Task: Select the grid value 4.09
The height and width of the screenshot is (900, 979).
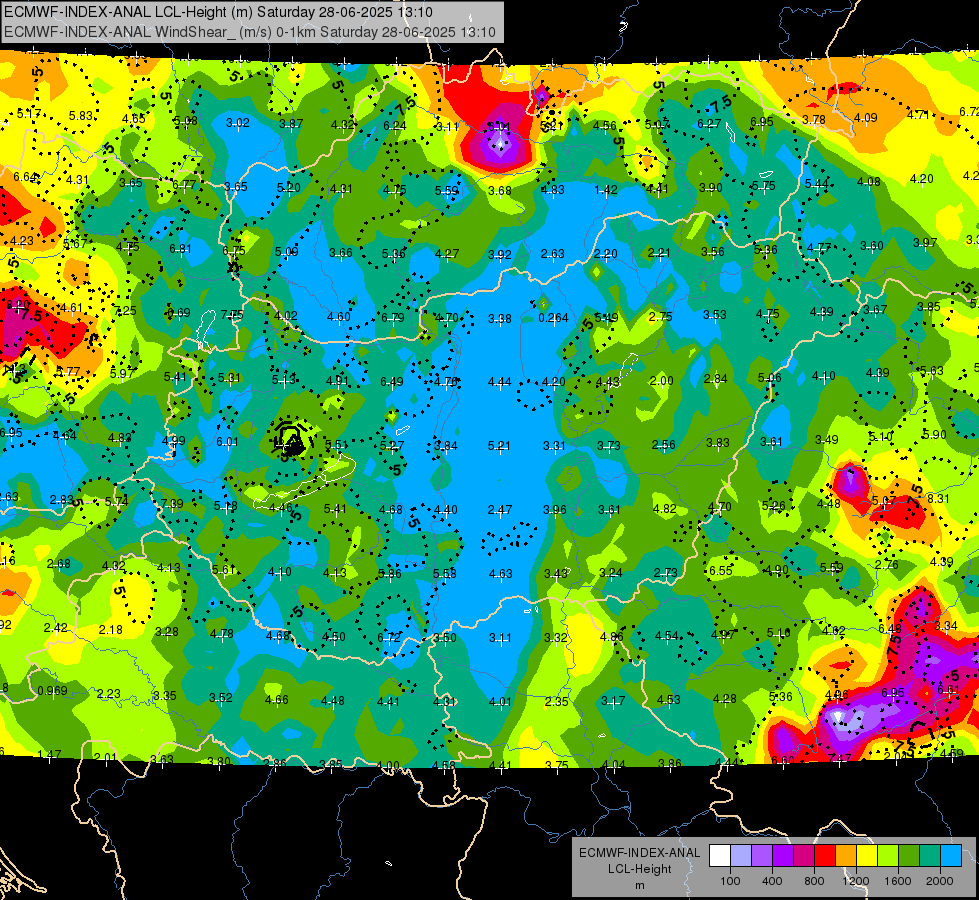Action: [x=865, y=117]
